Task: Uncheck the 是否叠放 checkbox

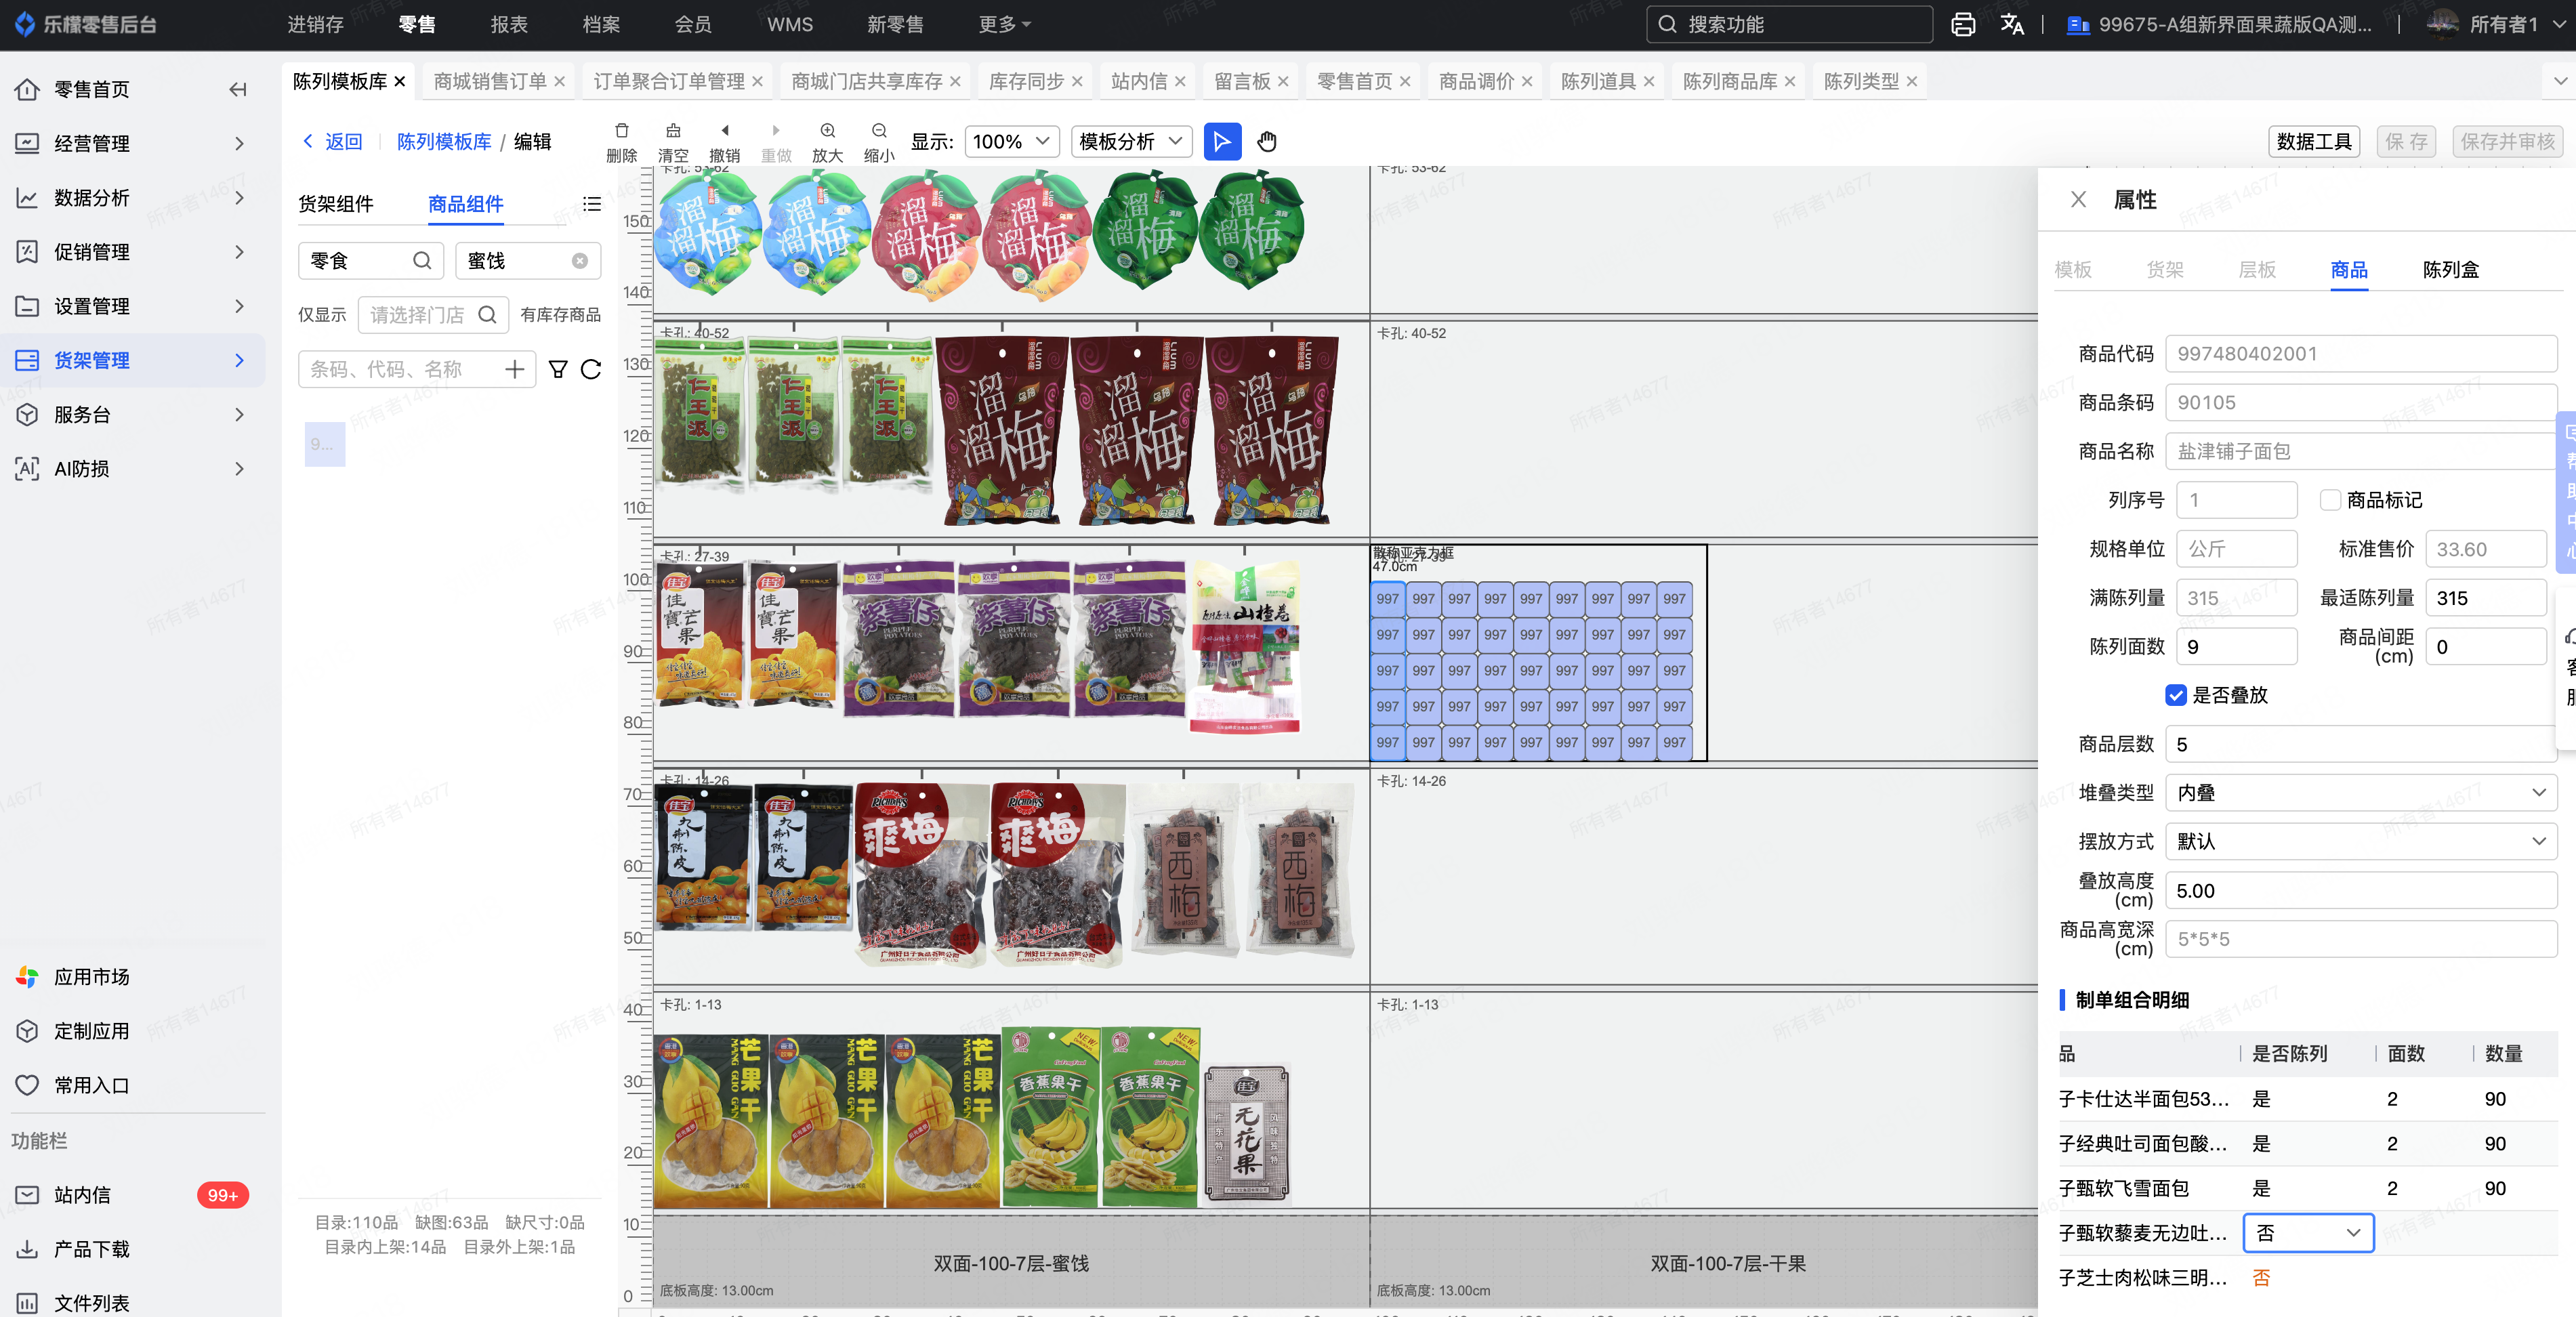Action: pyautogui.click(x=2176, y=696)
